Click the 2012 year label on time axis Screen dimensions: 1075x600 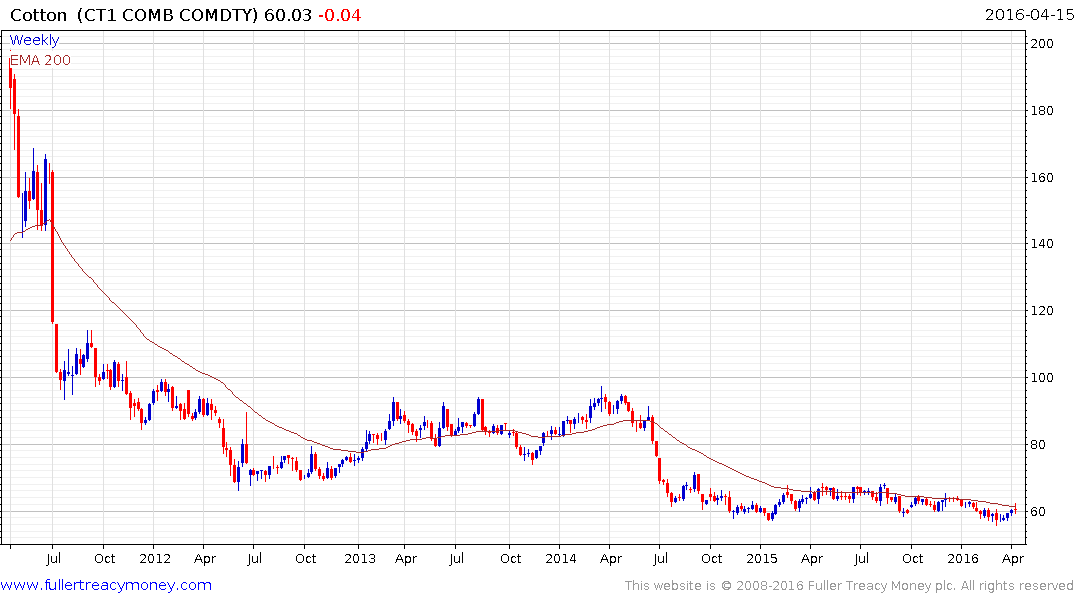coord(155,558)
